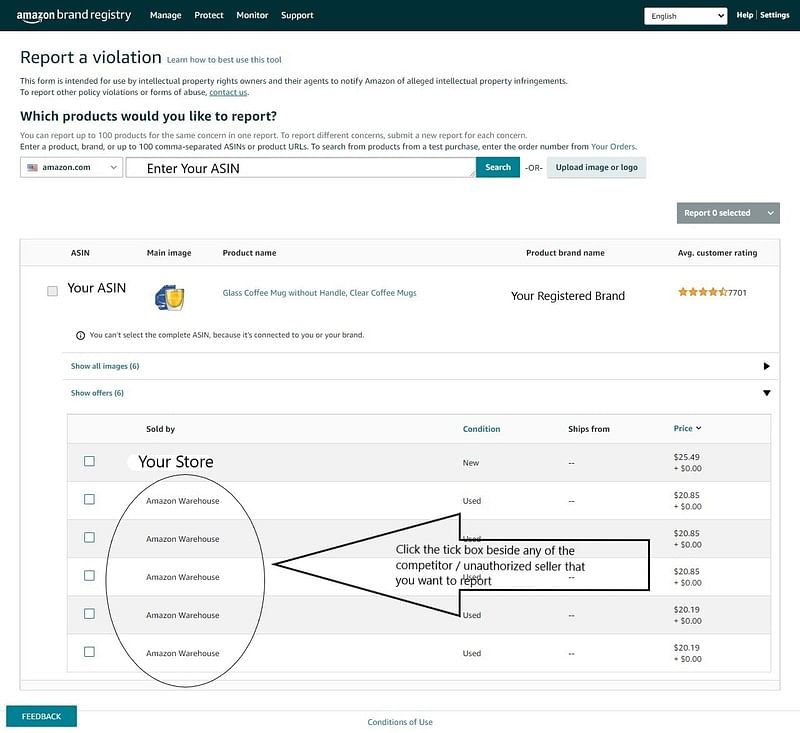The image size is (800, 733).
Task: Open the Help link in header
Action: point(744,15)
